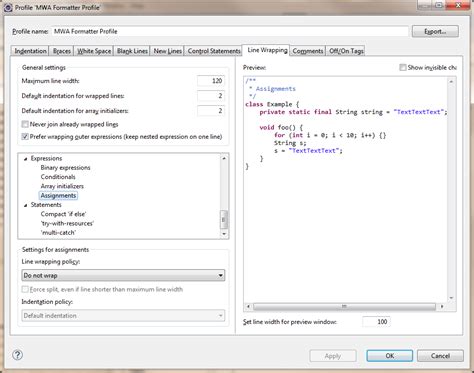
Task: Collapse the Statements tree node
Action: click(x=26, y=205)
